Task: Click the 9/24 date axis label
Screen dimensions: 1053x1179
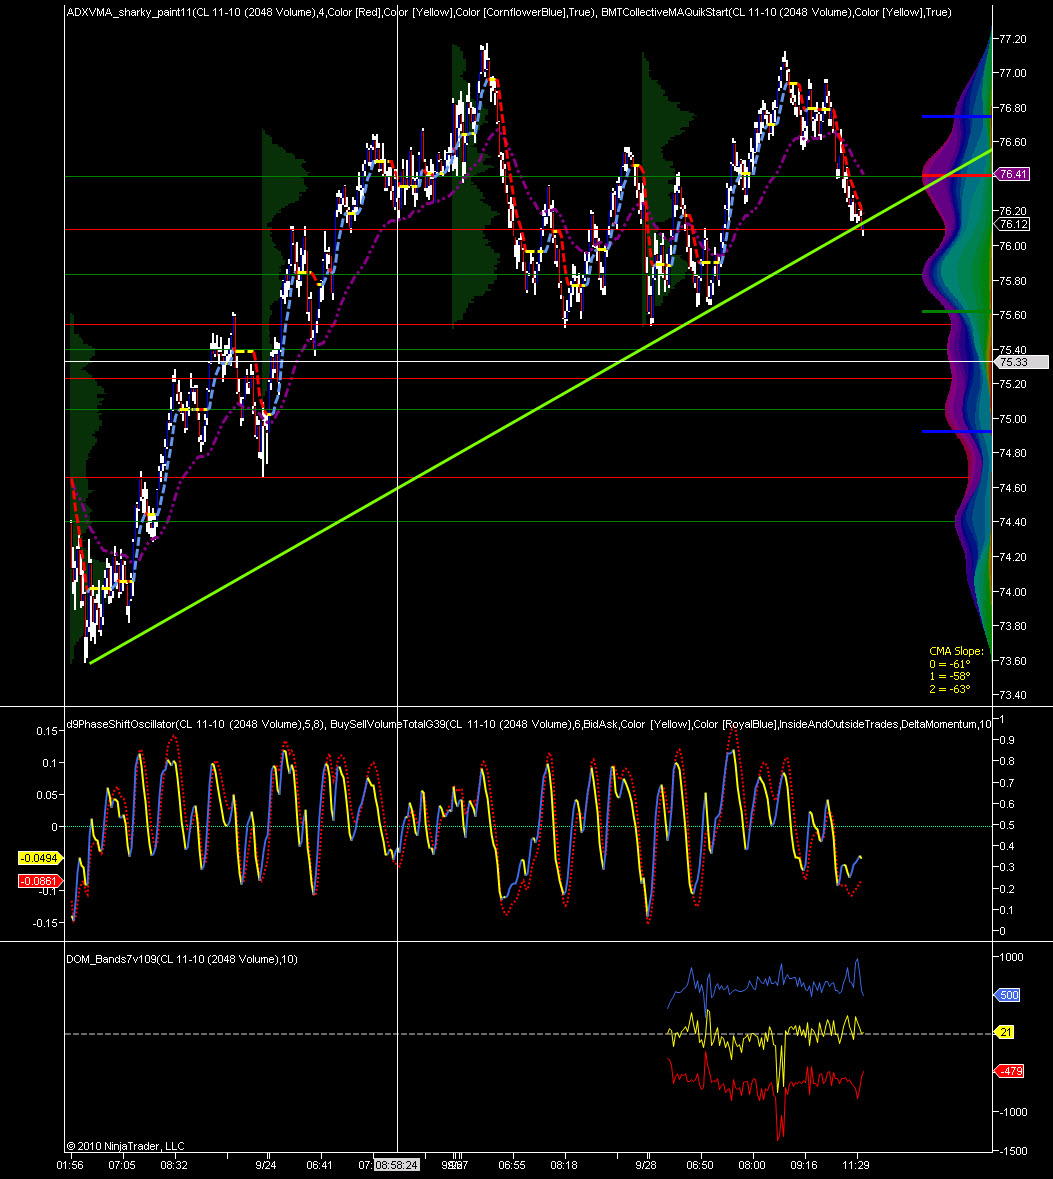Action: [266, 1165]
